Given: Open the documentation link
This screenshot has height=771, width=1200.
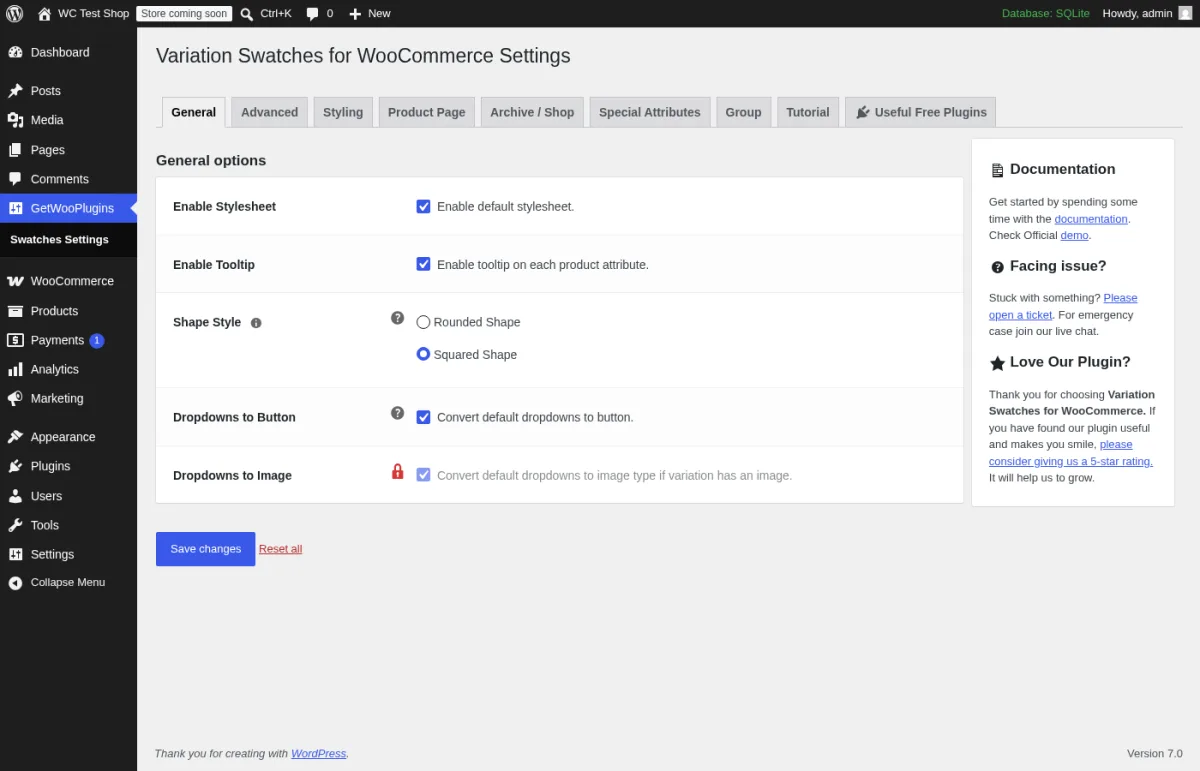Looking at the screenshot, I should (1091, 219).
